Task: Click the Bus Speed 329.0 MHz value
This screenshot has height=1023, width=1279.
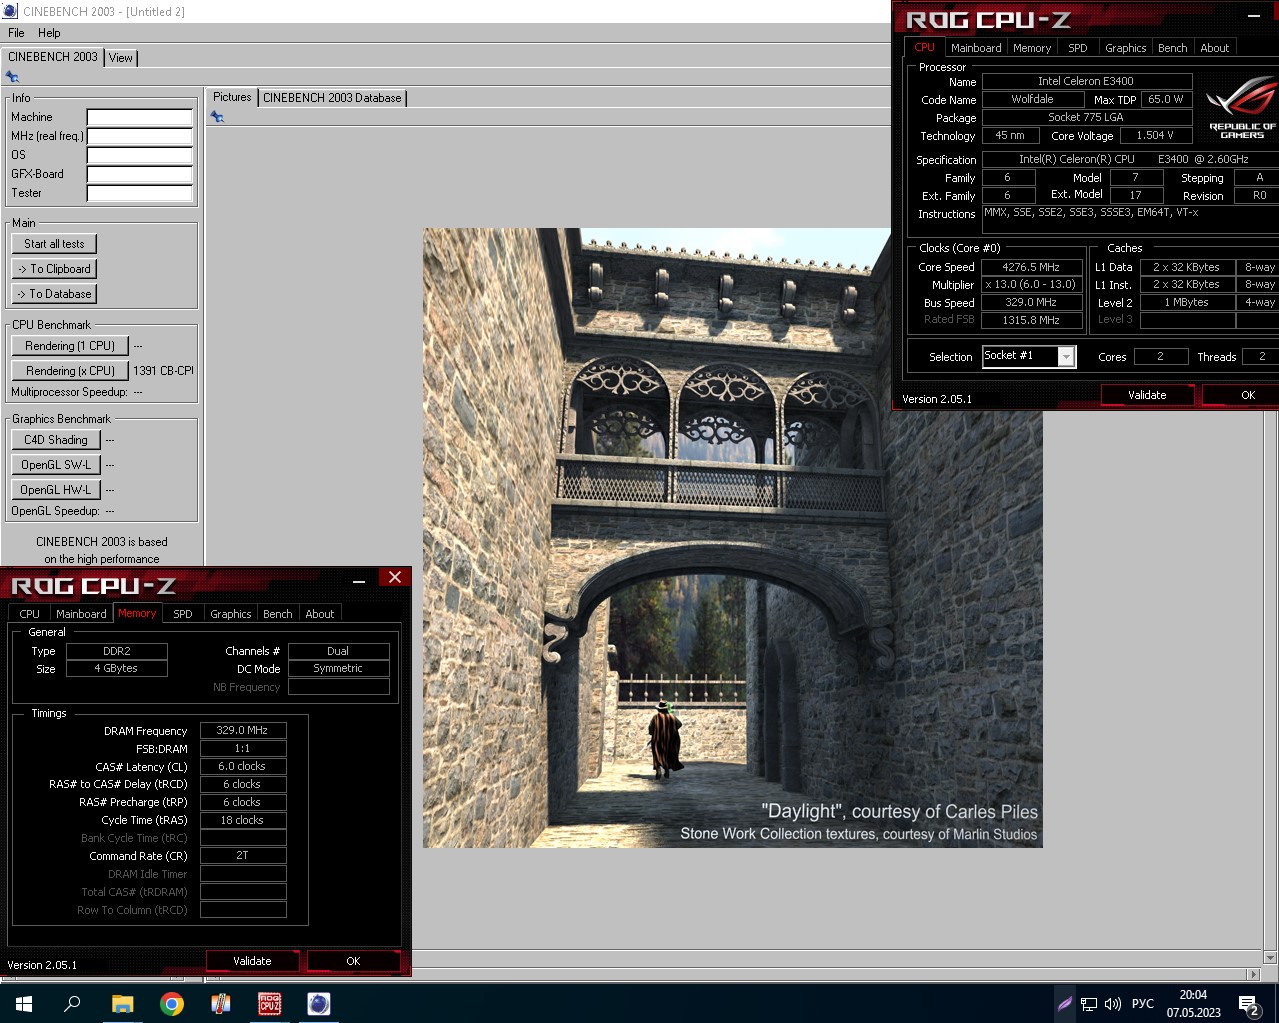Action: 1030,302
